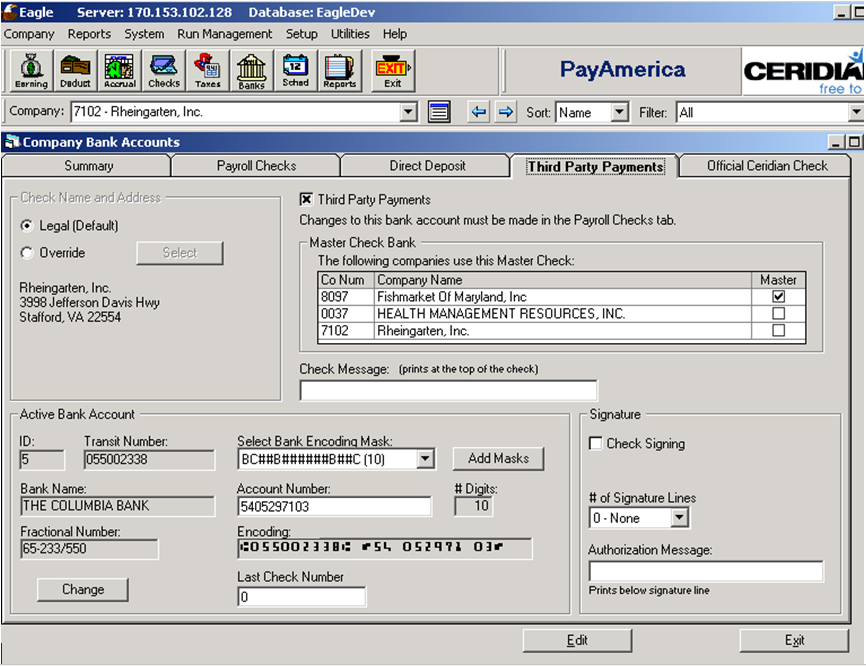
Task: Select the Third Party Payments tab
Action: coord(595,166)
